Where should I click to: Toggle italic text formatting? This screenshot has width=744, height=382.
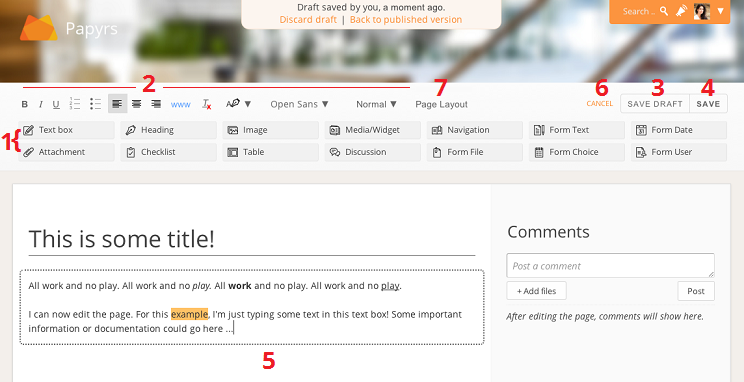[x=41, y=104]
